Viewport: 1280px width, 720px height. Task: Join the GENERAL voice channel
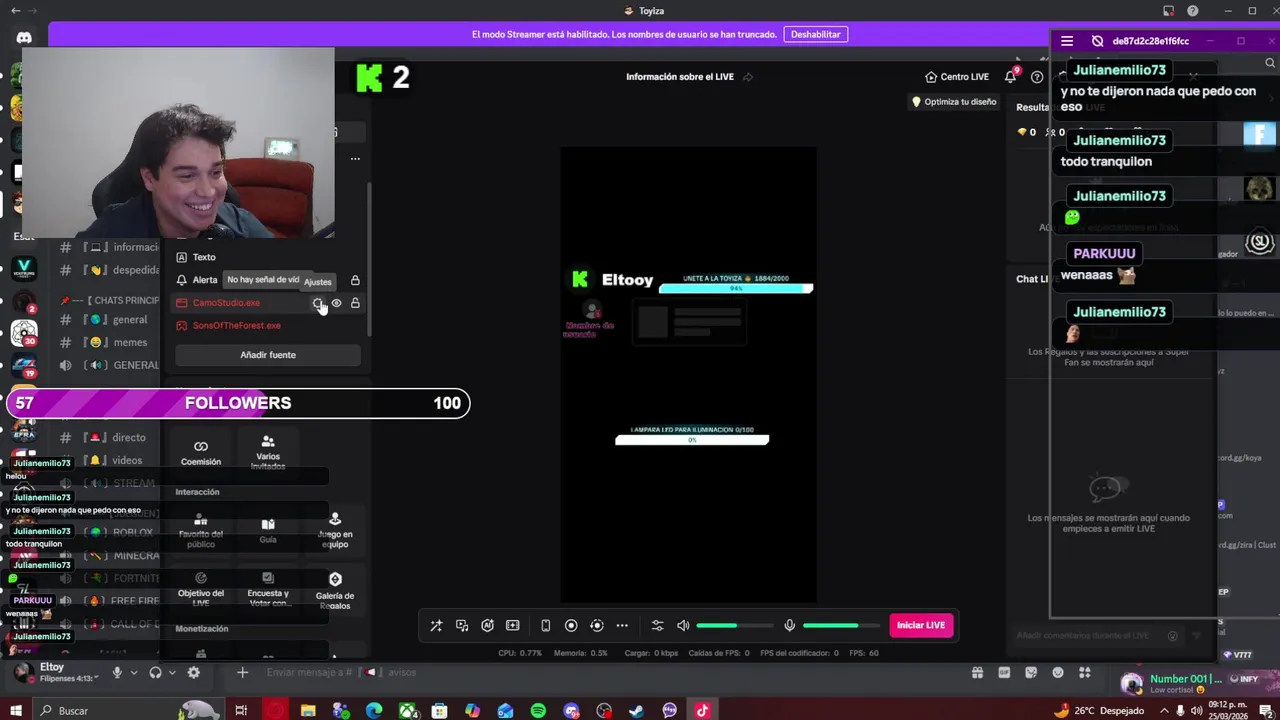click(108, 365)
